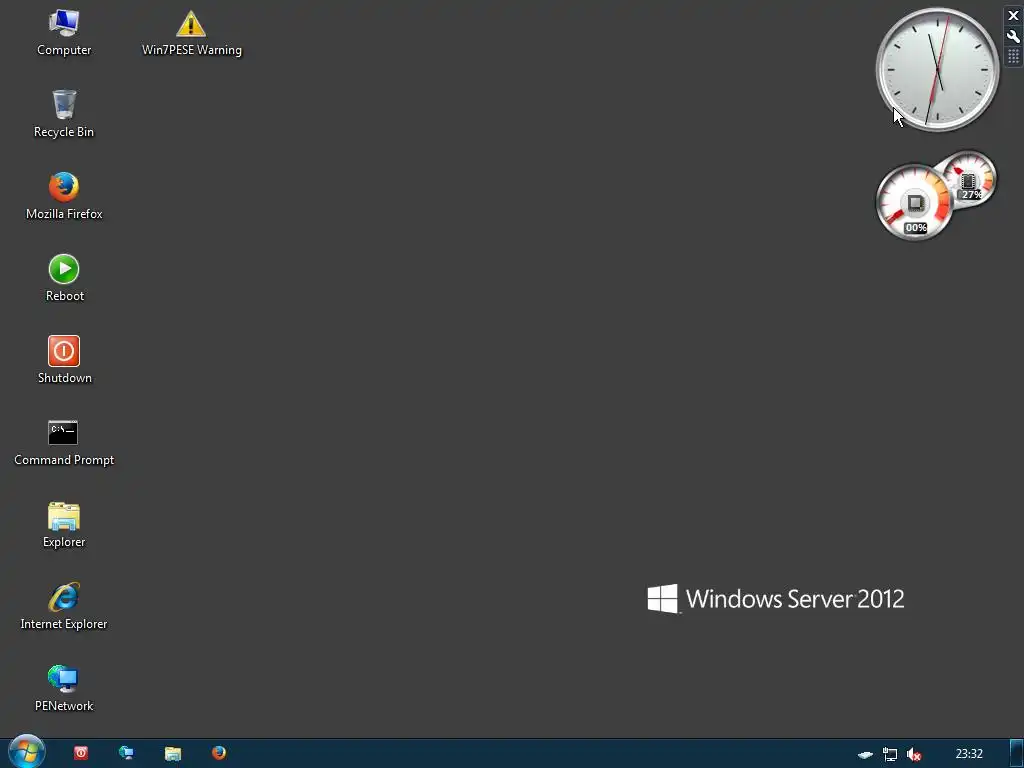Open the folder Explorer icon in taskbar

[x=172, y=753]
